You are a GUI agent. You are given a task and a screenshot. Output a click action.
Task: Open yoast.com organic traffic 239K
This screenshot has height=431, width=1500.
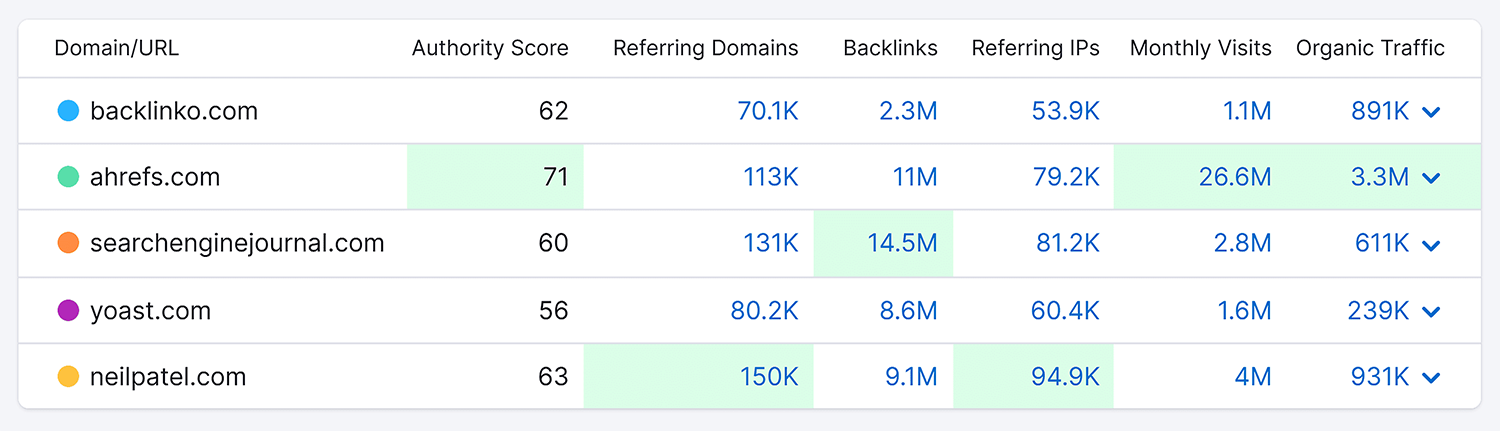[1379, 310]
